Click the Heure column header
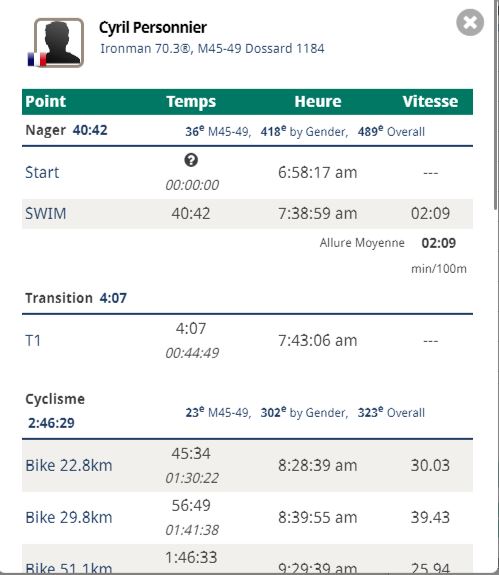The width and height of the screenshot is (499, 575). (318, 102)
